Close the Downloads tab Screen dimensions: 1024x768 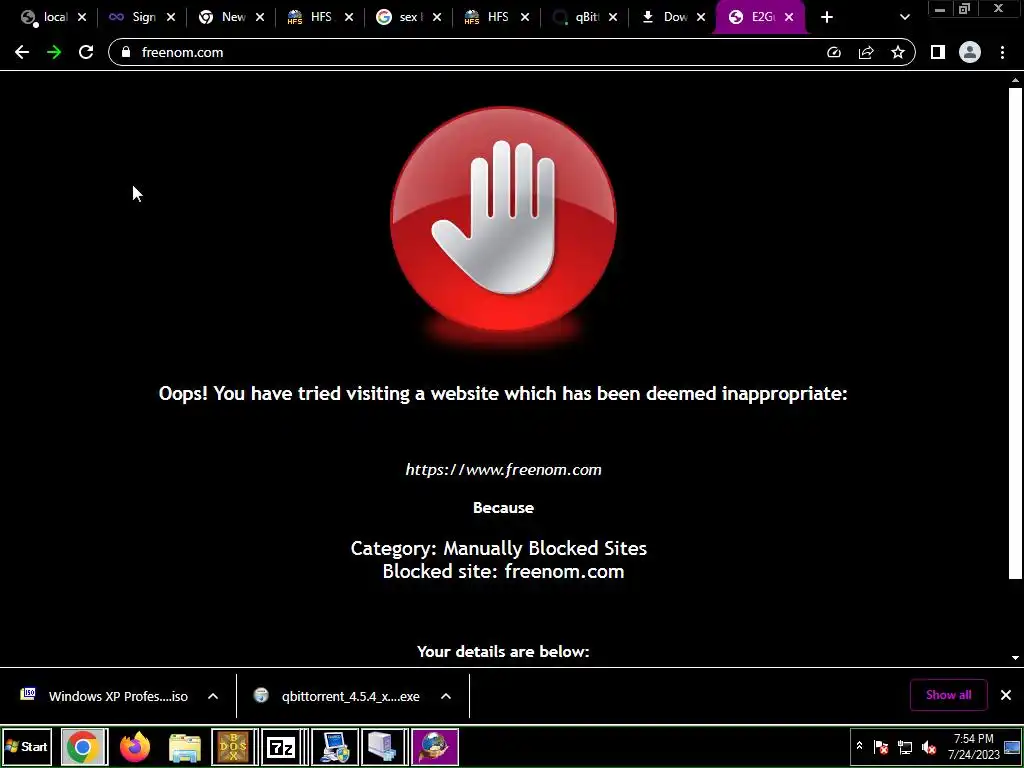(x=701, y=18)
